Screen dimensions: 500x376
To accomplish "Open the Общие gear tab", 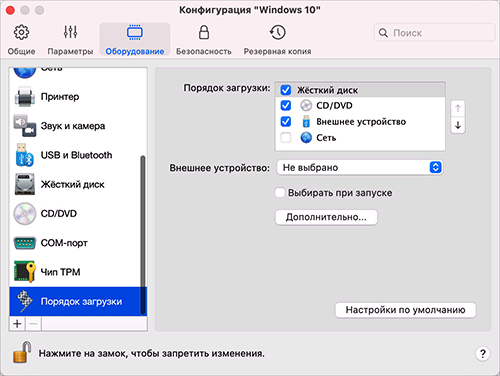I will click(21, 39).
